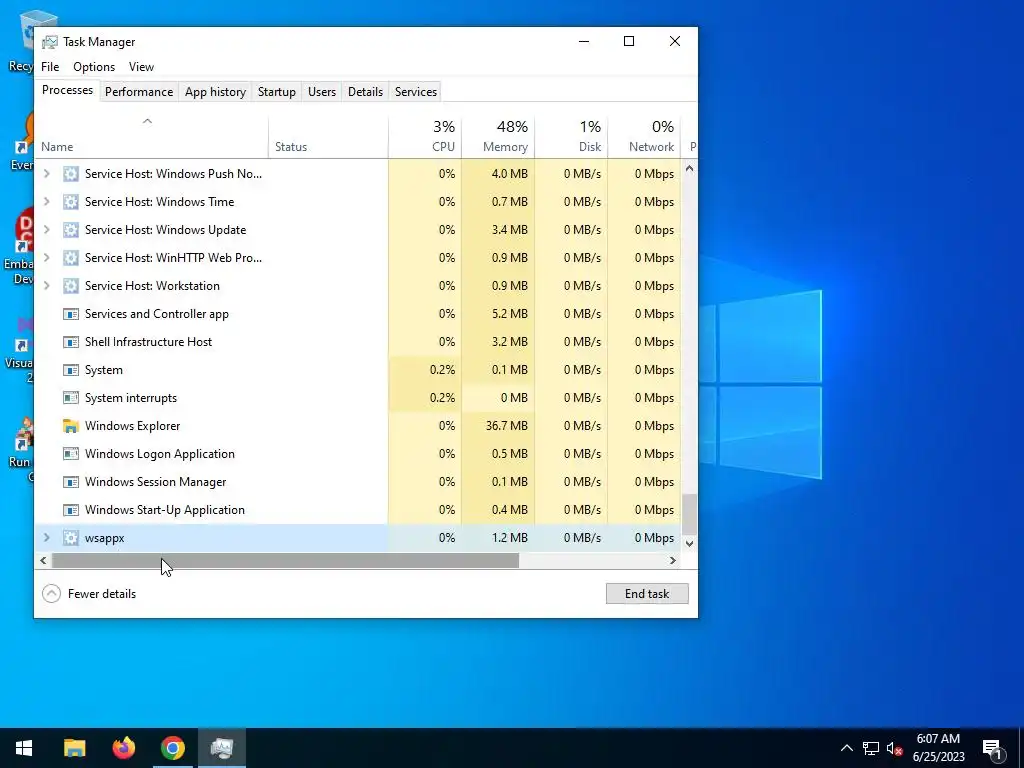Screen dimensions: 1024x768
Task: Click the Shell Infrastructure Host icon
Action: click(71, 342)
